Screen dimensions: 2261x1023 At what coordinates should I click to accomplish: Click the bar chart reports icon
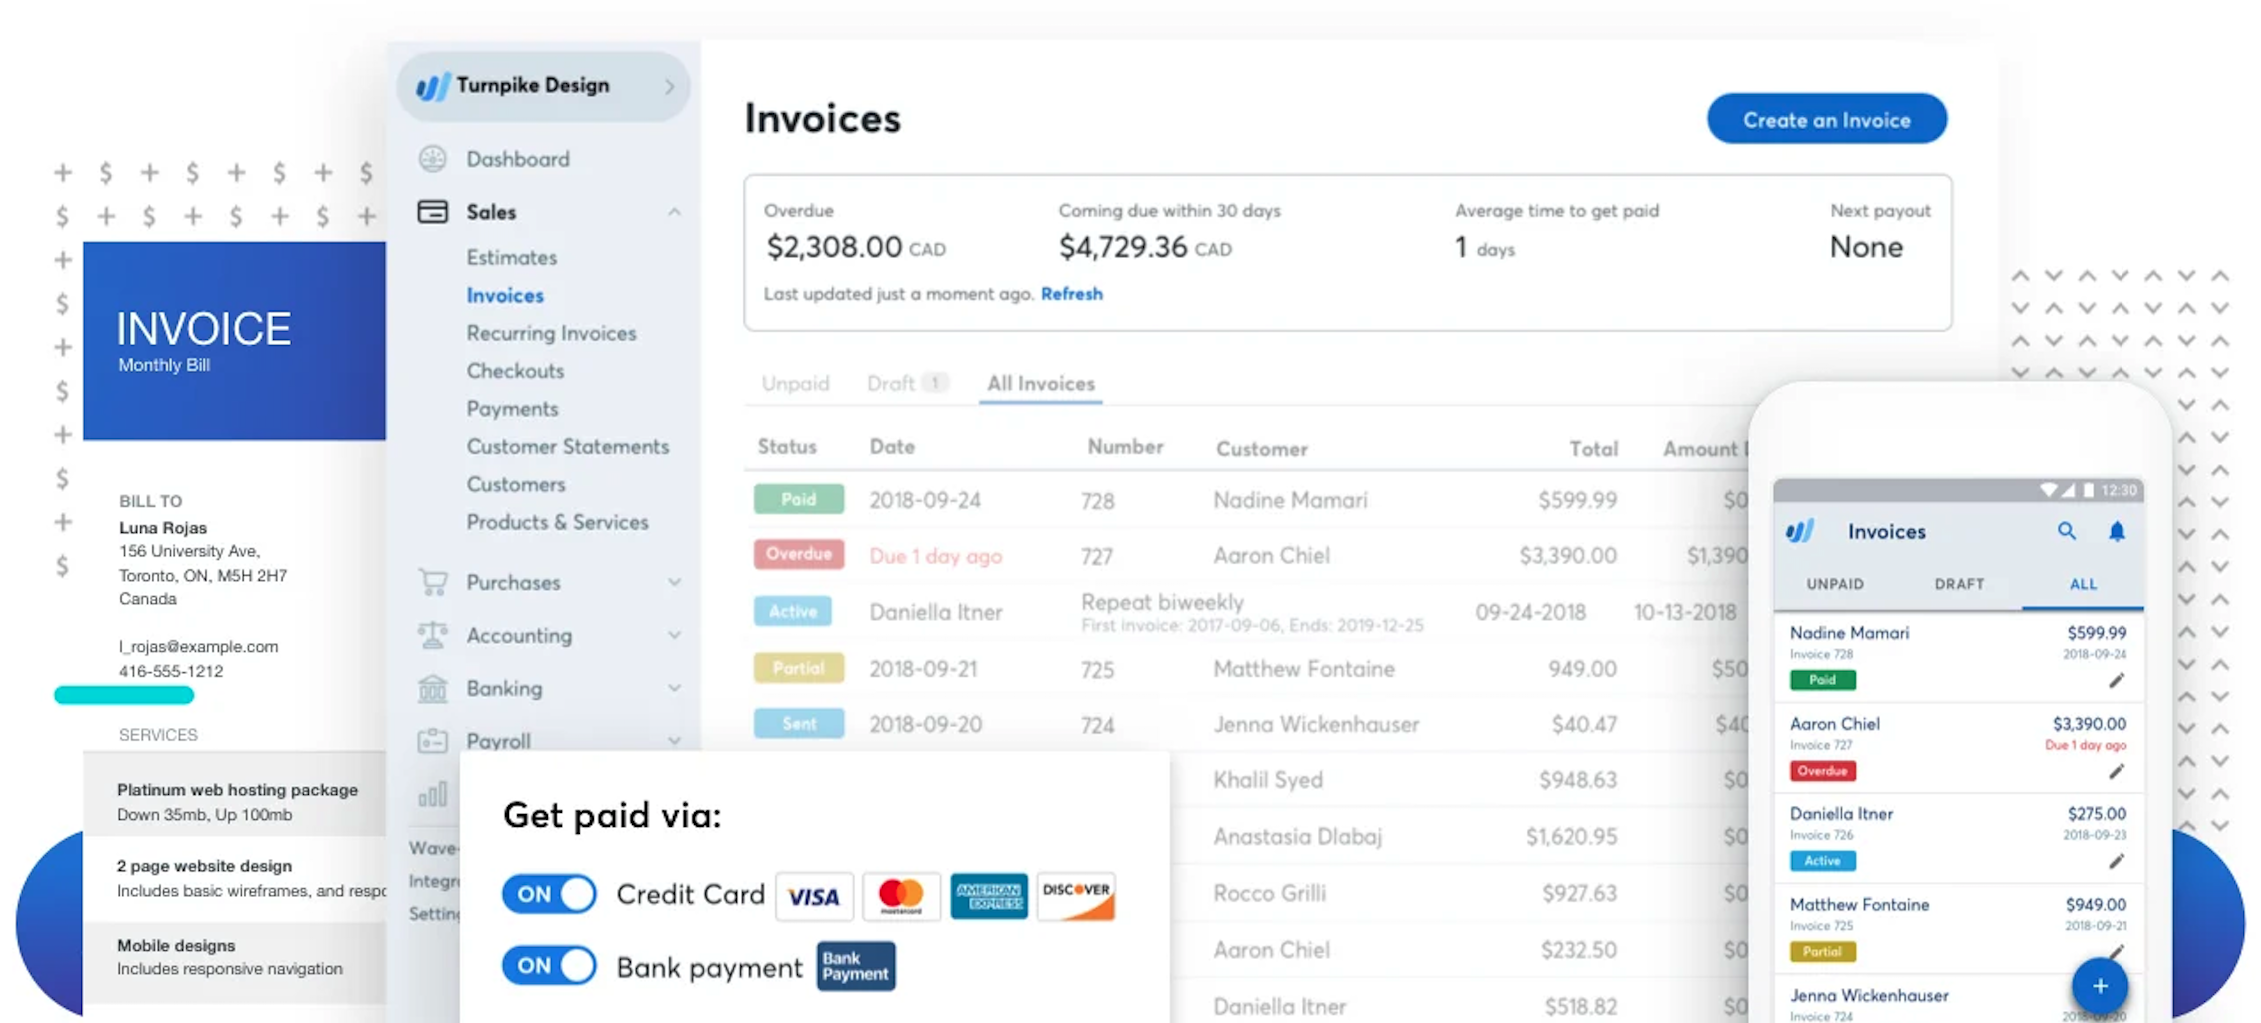(x=433, y=795)
